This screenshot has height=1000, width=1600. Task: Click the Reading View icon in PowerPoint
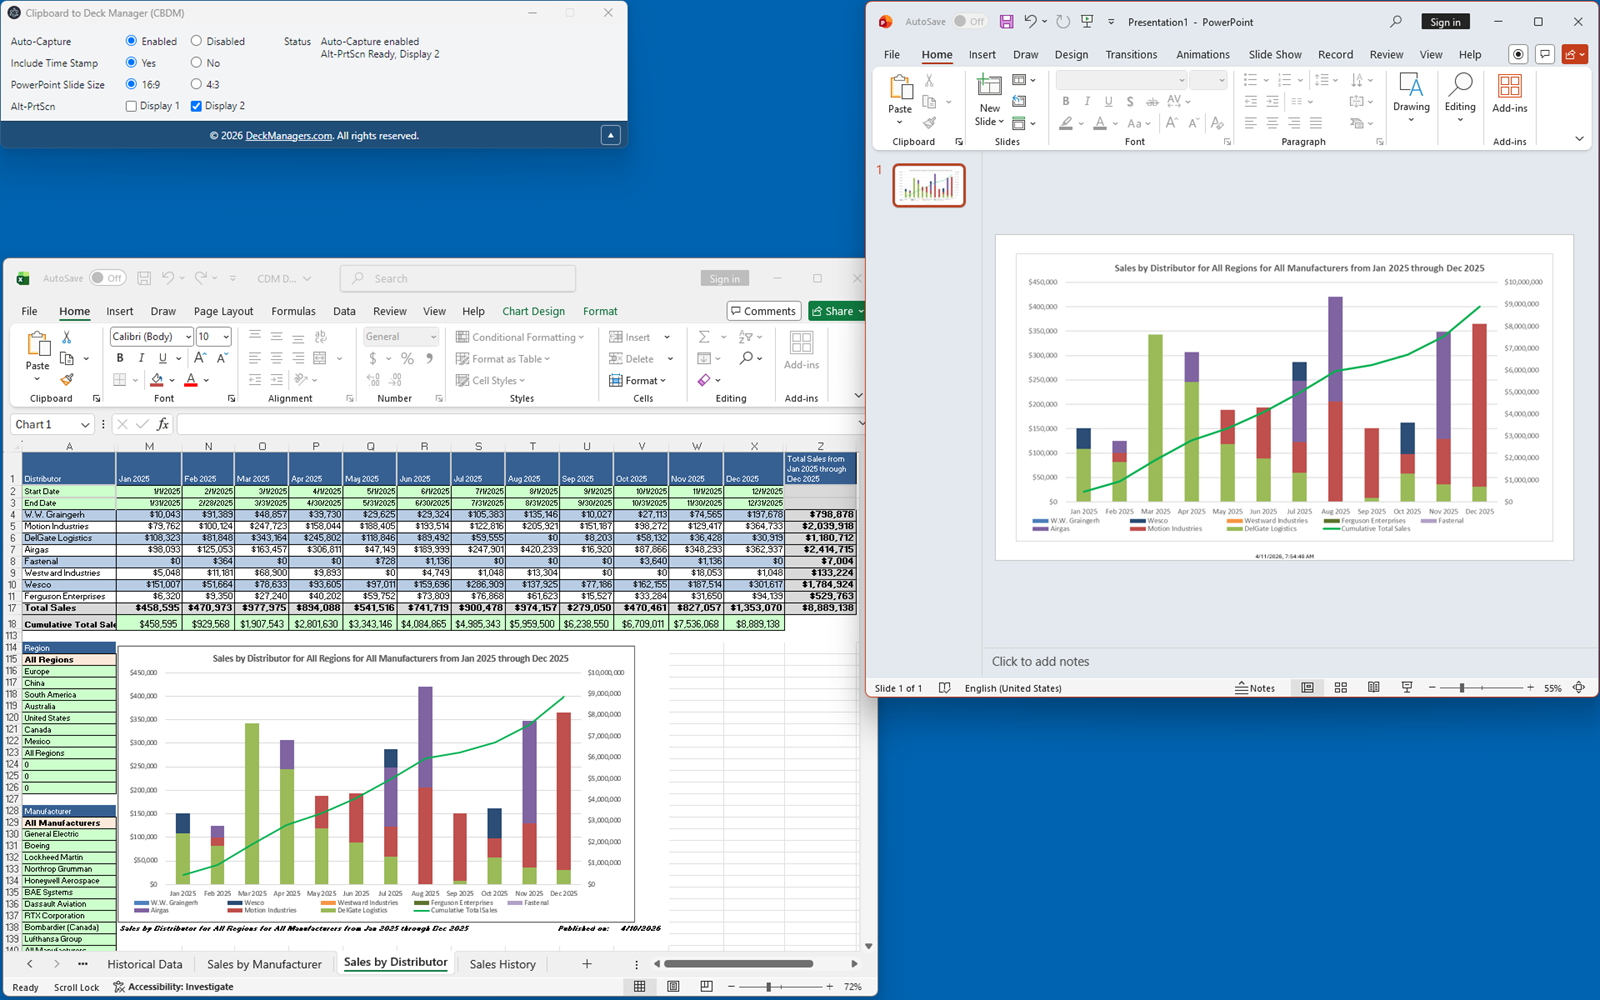coord(1373,688)
